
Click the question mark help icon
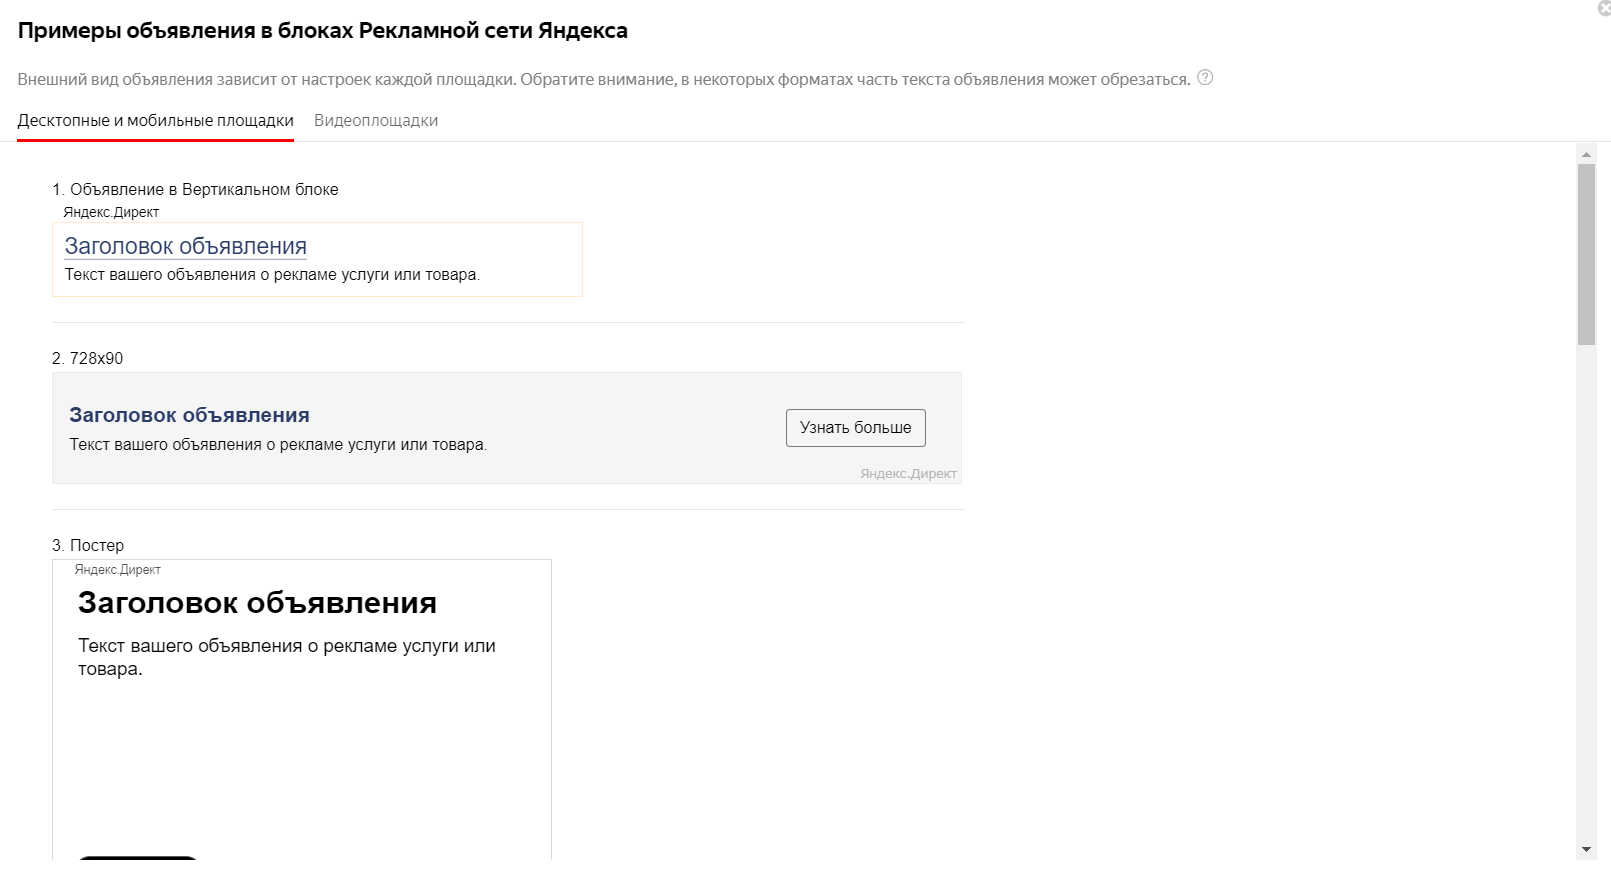point(1205,78)
